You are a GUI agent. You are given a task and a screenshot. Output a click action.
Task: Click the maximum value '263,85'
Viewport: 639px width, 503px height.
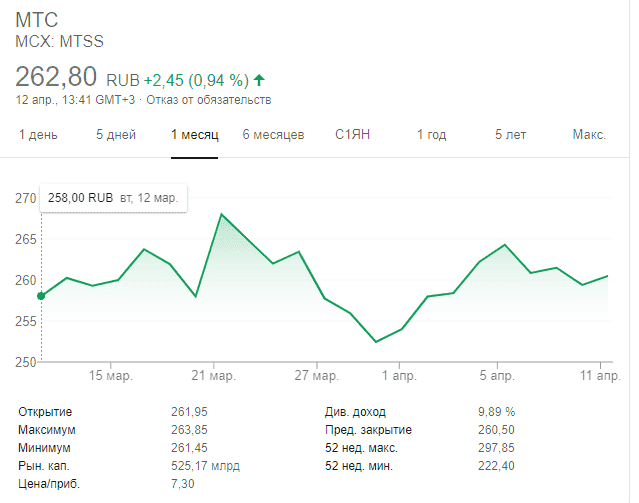click(x=189, y=430)
